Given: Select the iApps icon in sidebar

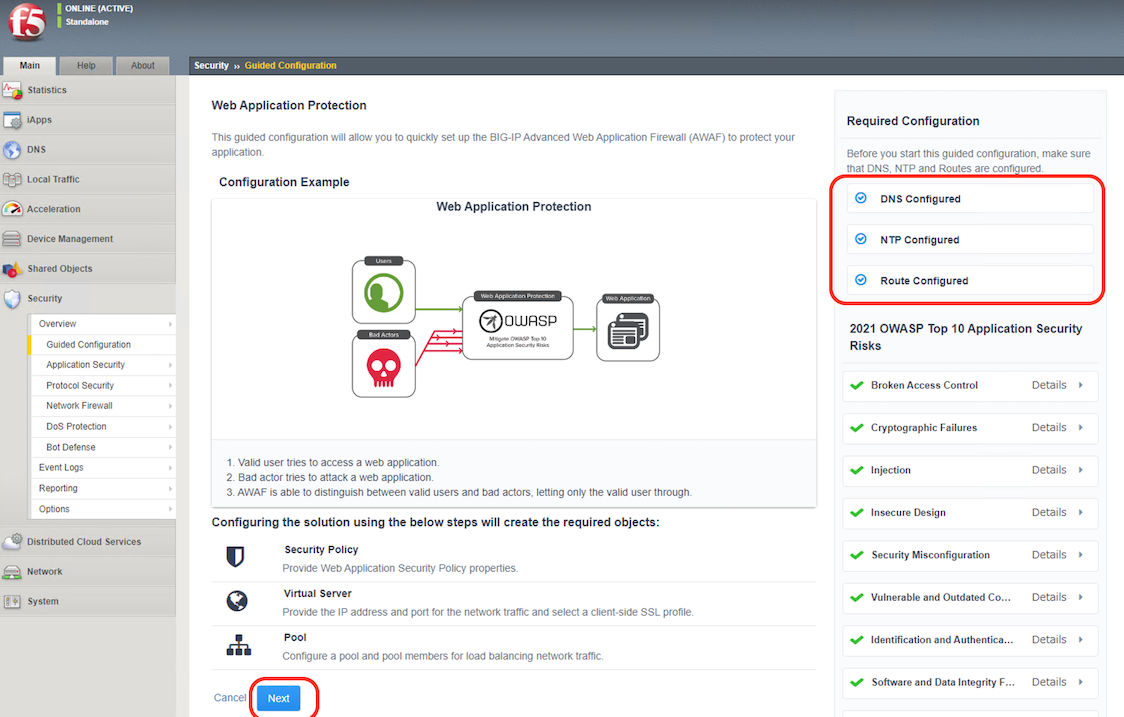Looking at the screenshot, I should click(x=12, y=120).
